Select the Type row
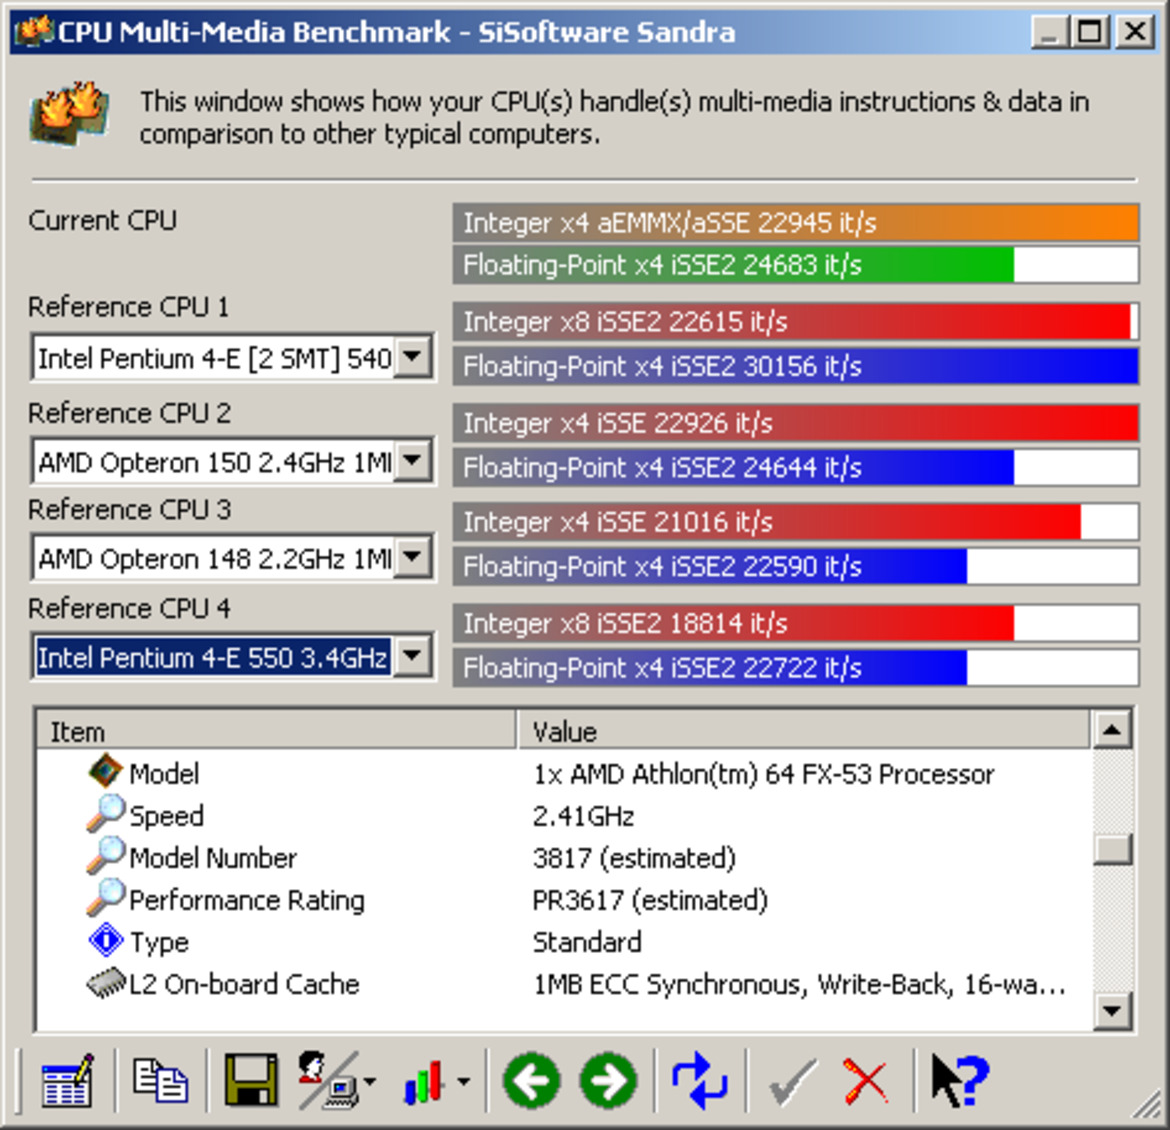The image size is (1170, 1130). [564, 942]
